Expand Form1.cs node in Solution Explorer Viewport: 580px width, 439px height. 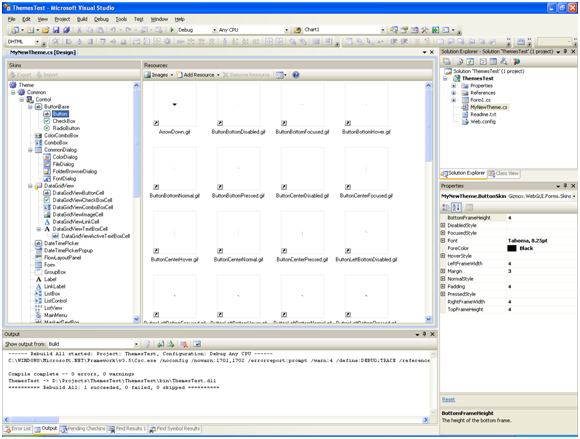tap(454, 100)
